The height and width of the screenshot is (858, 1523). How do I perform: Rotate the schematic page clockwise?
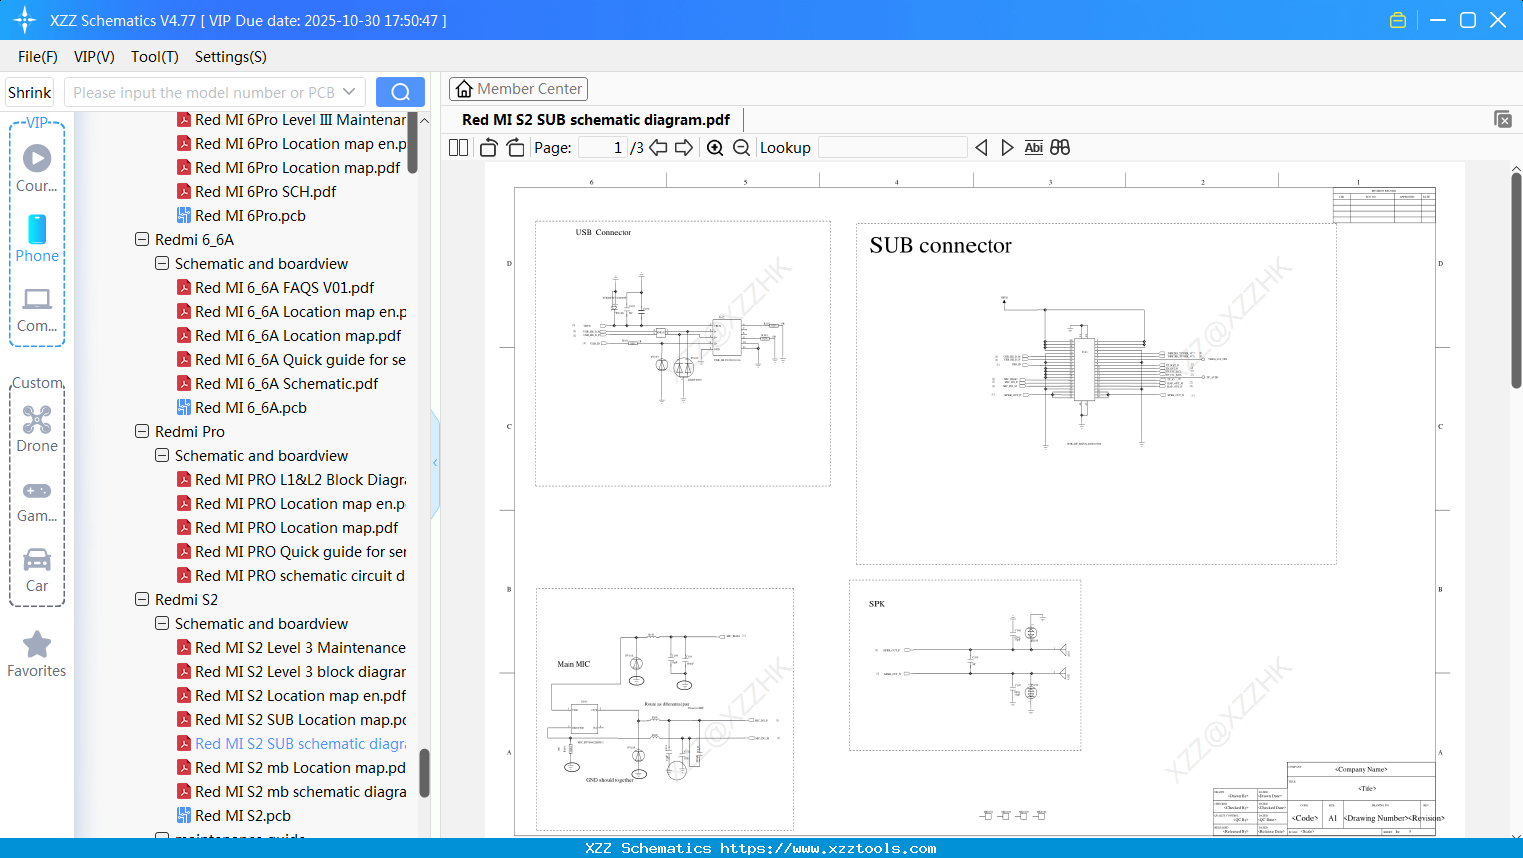[x=514, y=147]
